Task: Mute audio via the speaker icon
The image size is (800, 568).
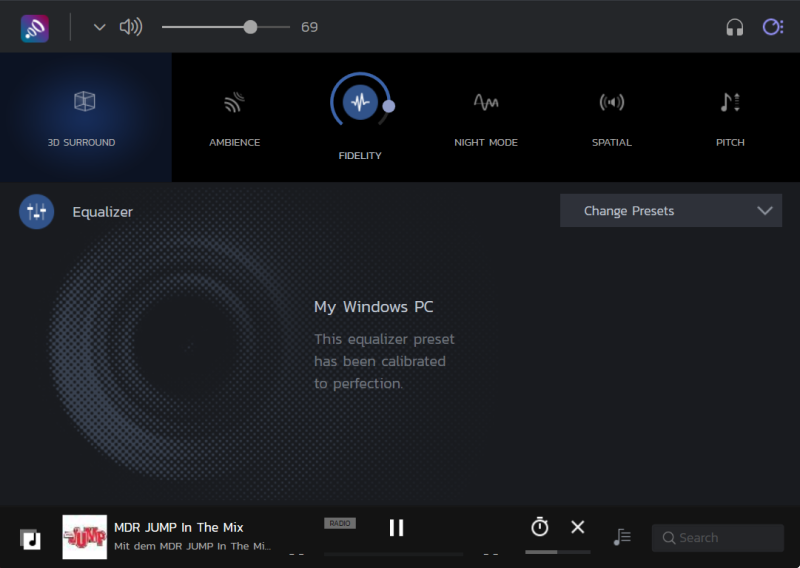Action: 131,27
